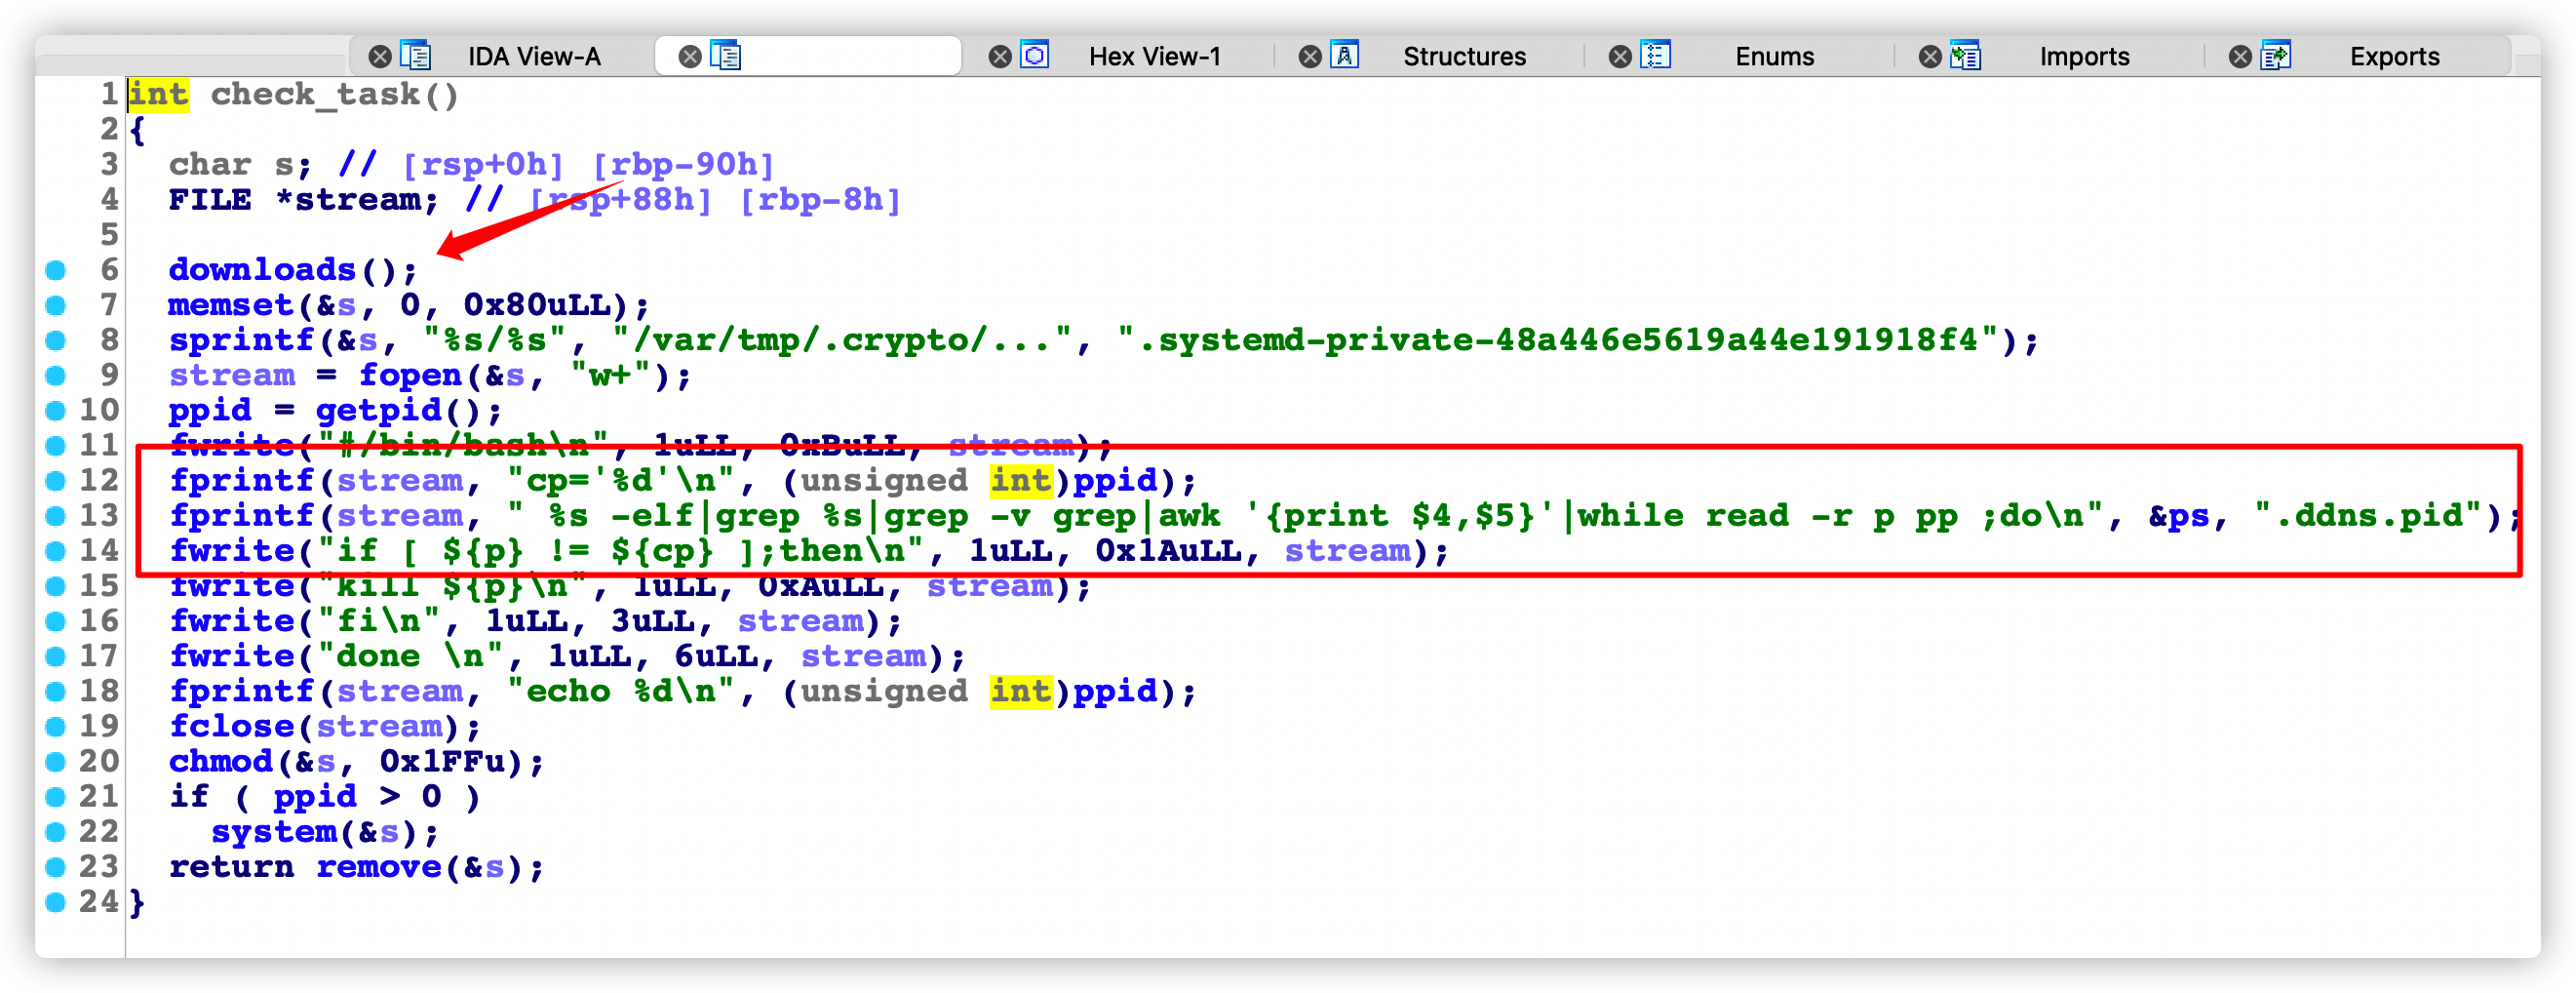Close the Imports tab

click(x=1930, y=57)
